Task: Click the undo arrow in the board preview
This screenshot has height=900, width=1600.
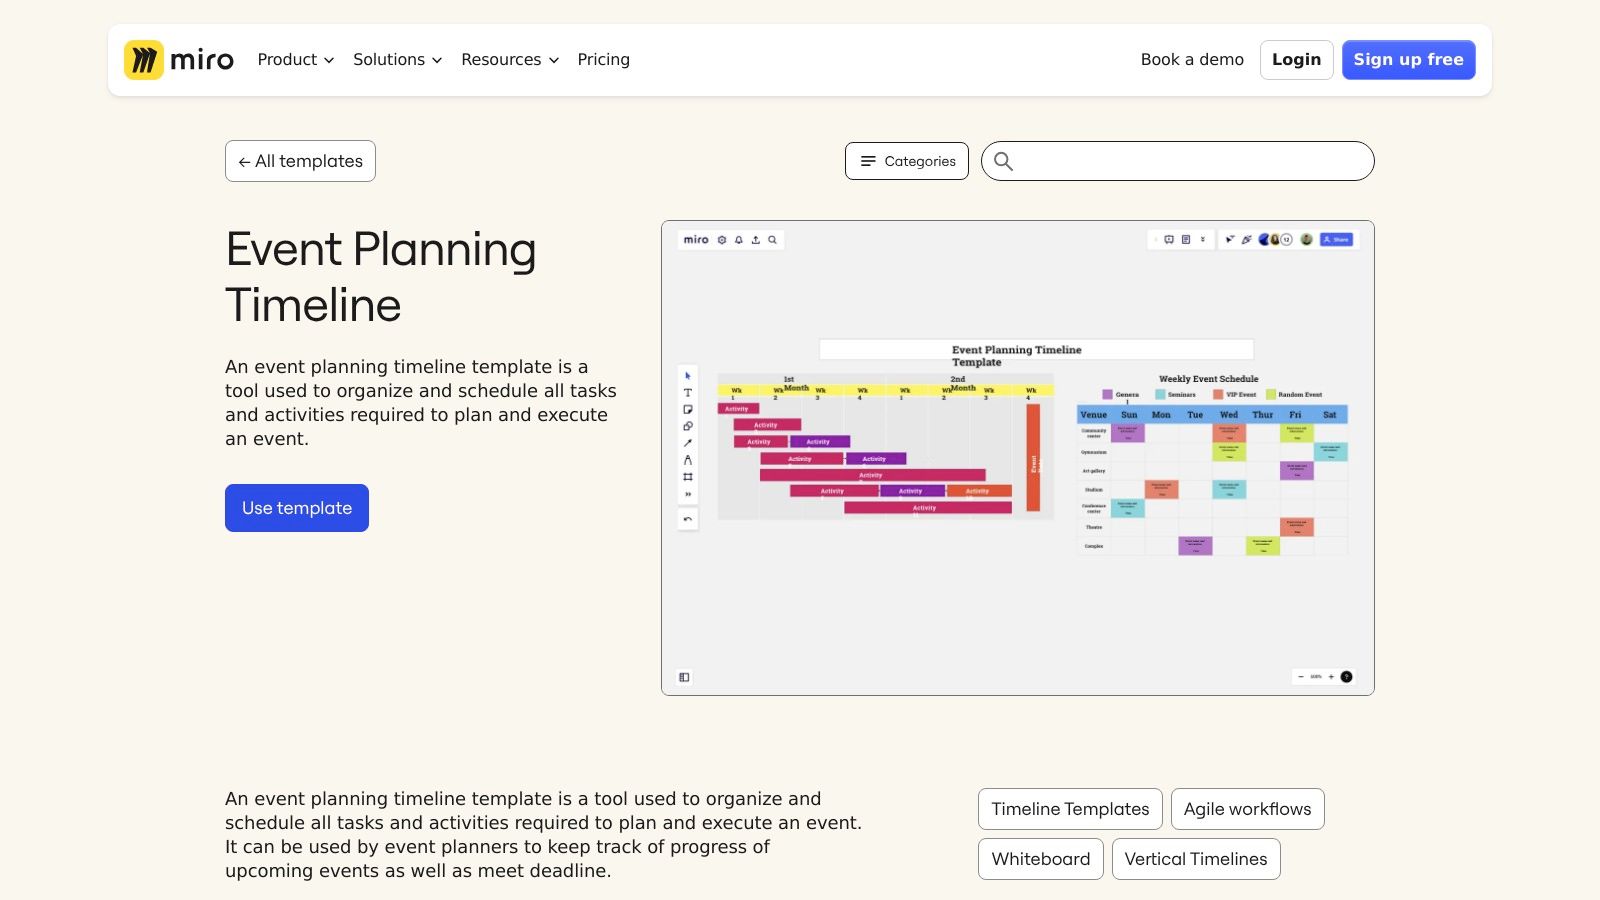Action: click(x=687, y=519)
